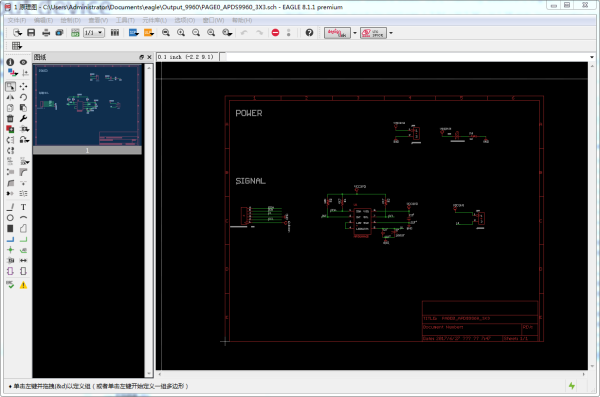Run the ERC check tool
The height and width of the screenshot is (397, 600).
(10, 285)
